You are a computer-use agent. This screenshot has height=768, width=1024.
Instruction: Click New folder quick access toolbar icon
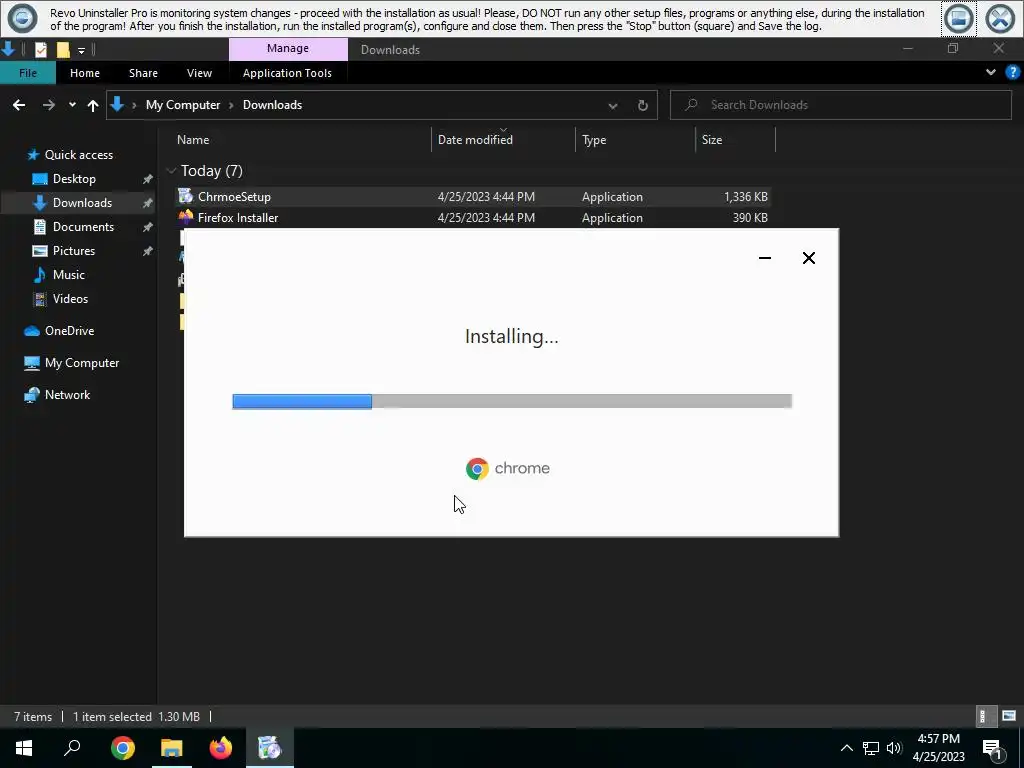[x=63, y=50]
